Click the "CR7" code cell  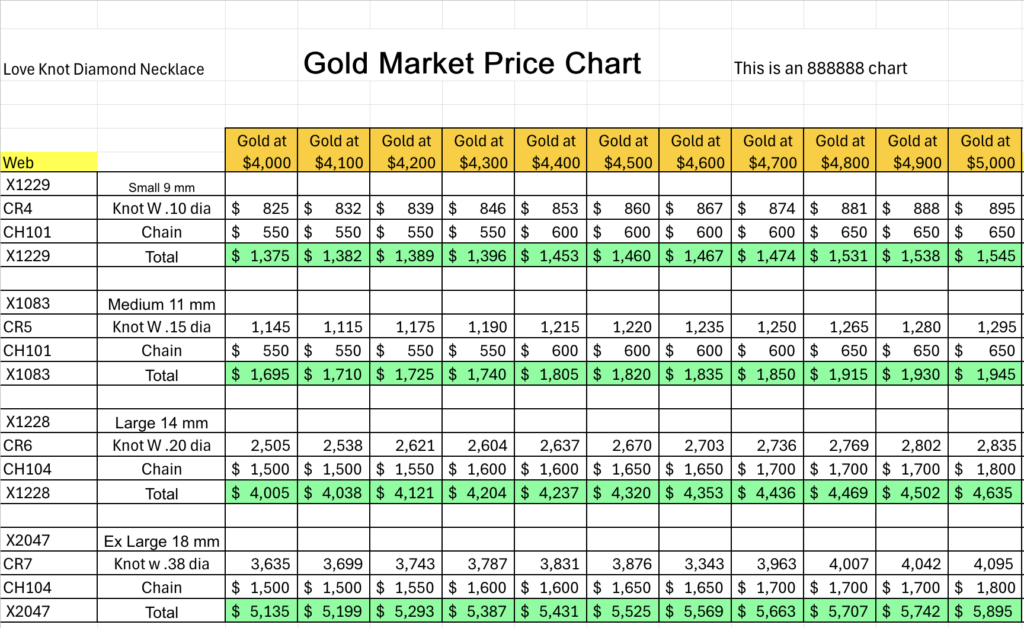[49, 564]
